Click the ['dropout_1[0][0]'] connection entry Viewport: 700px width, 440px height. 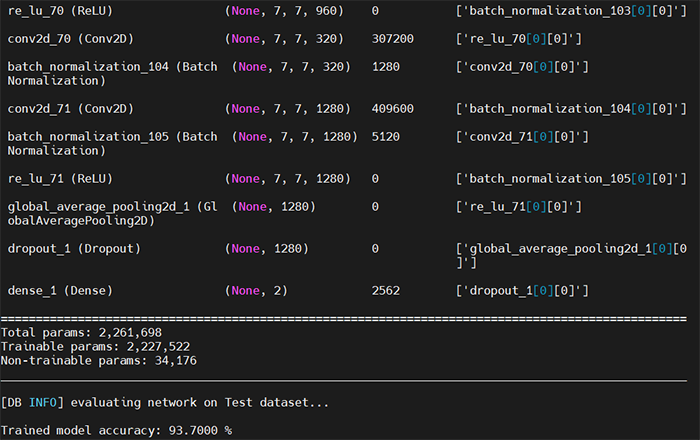point(522,290)
